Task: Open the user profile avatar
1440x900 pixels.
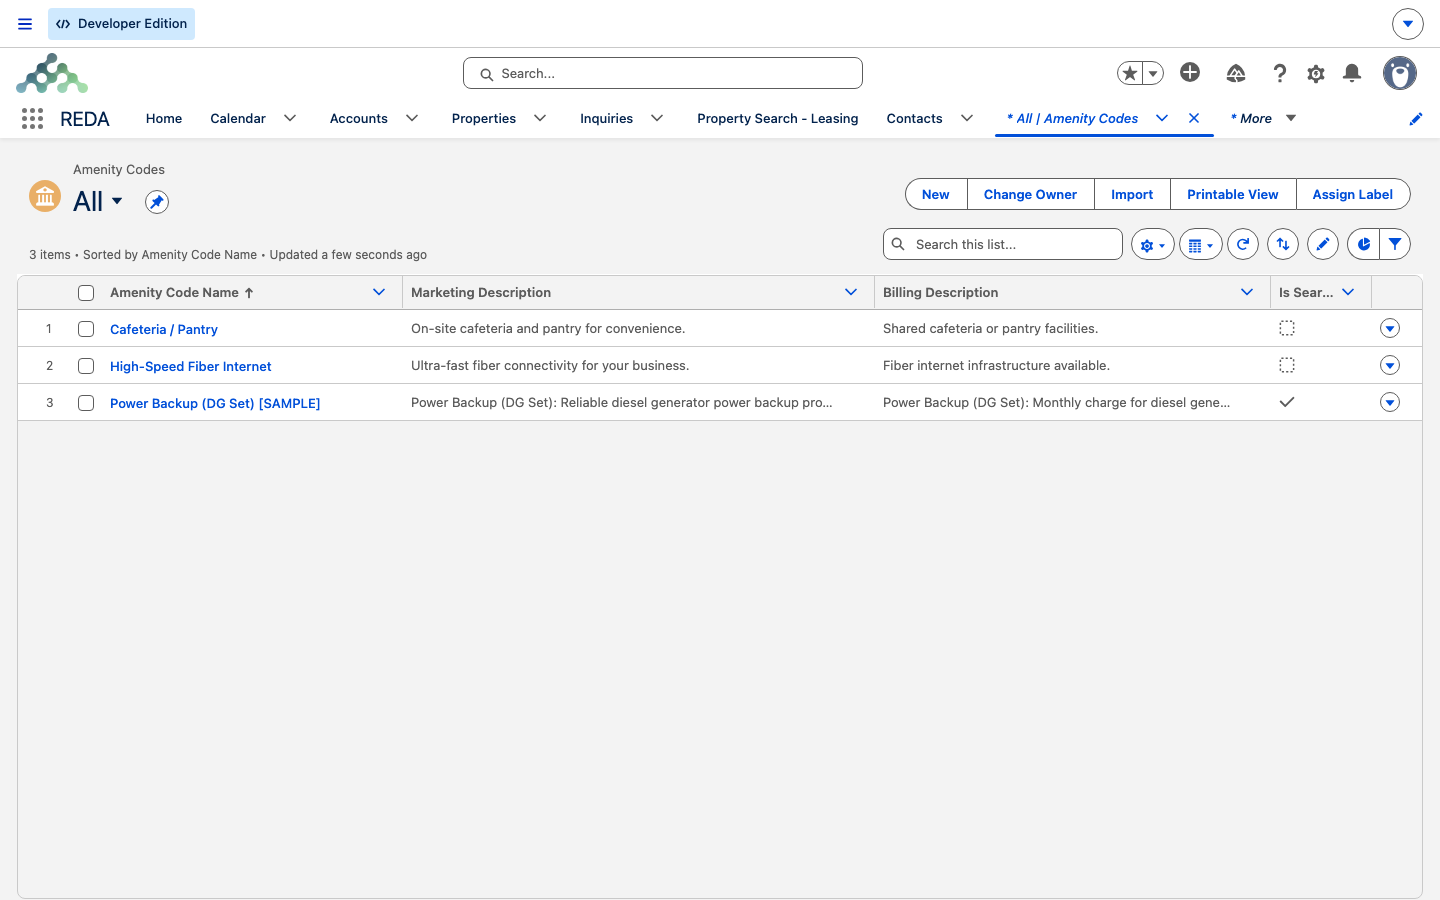Action: tap(1400, 73)
